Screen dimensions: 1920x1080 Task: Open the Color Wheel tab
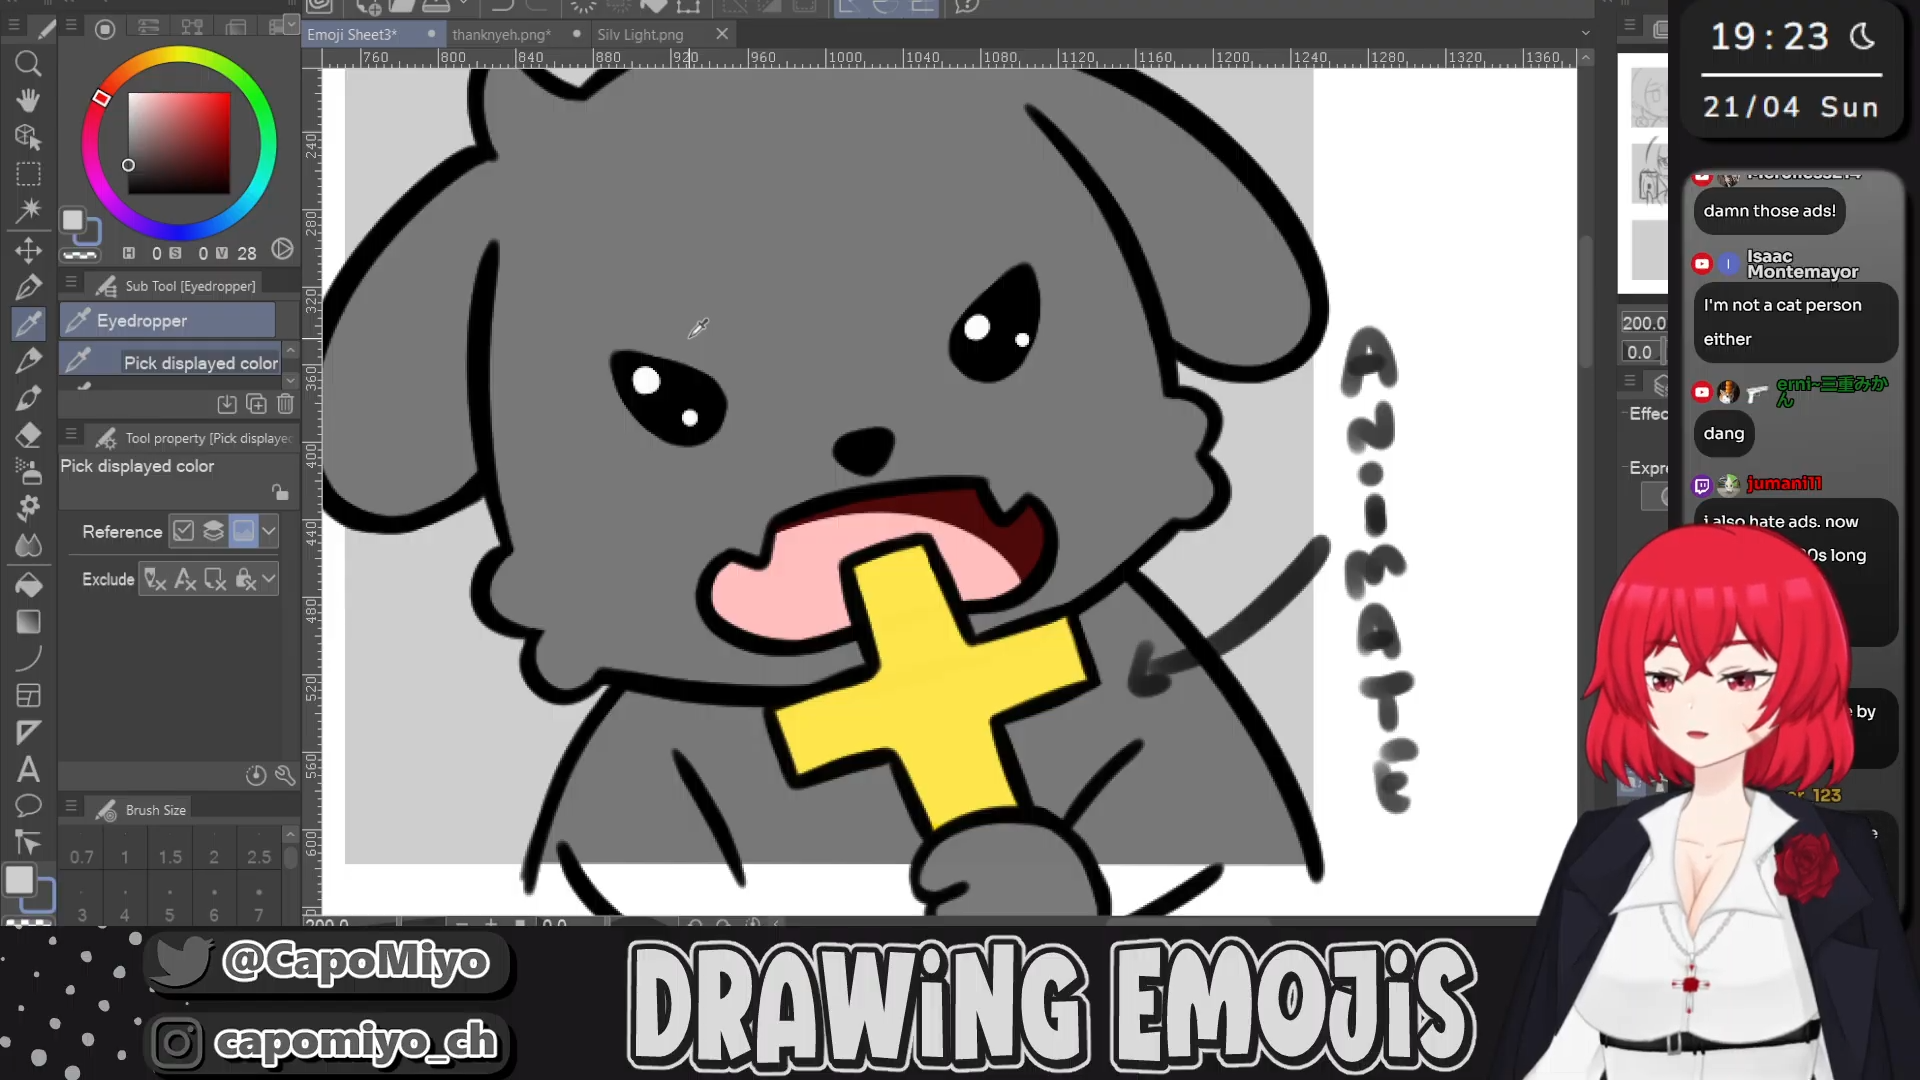[x=105, y=28]
